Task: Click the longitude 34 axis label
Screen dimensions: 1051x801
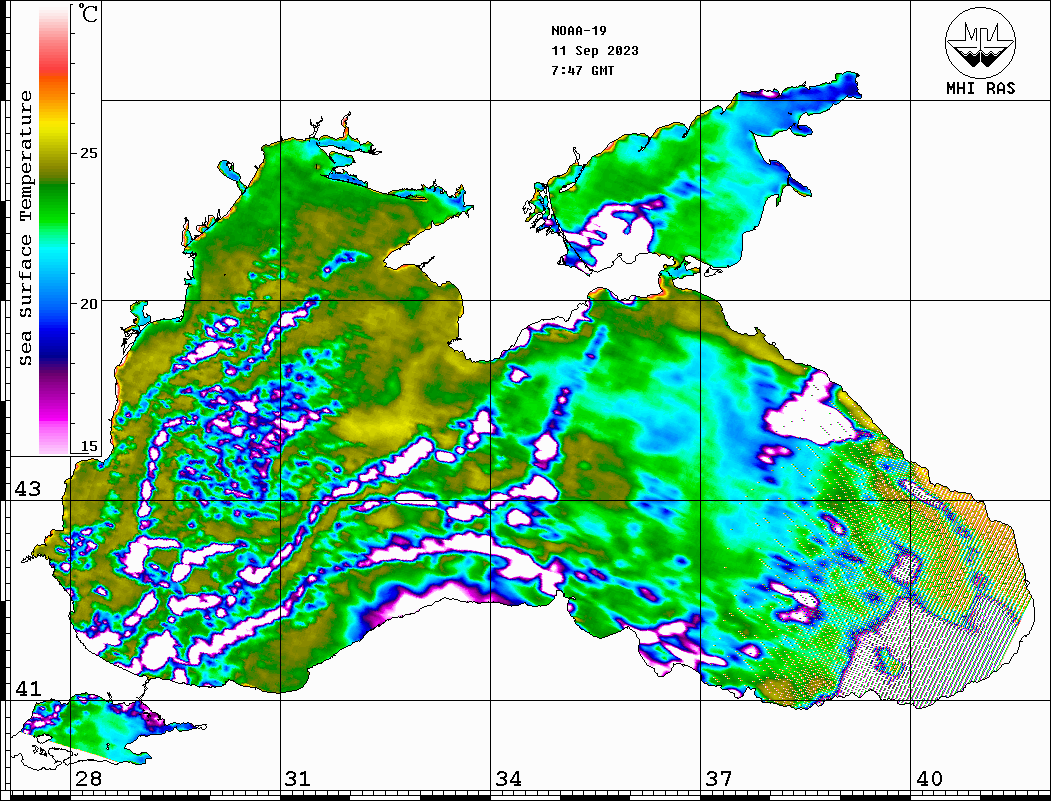Action: [x=508, y=779]
